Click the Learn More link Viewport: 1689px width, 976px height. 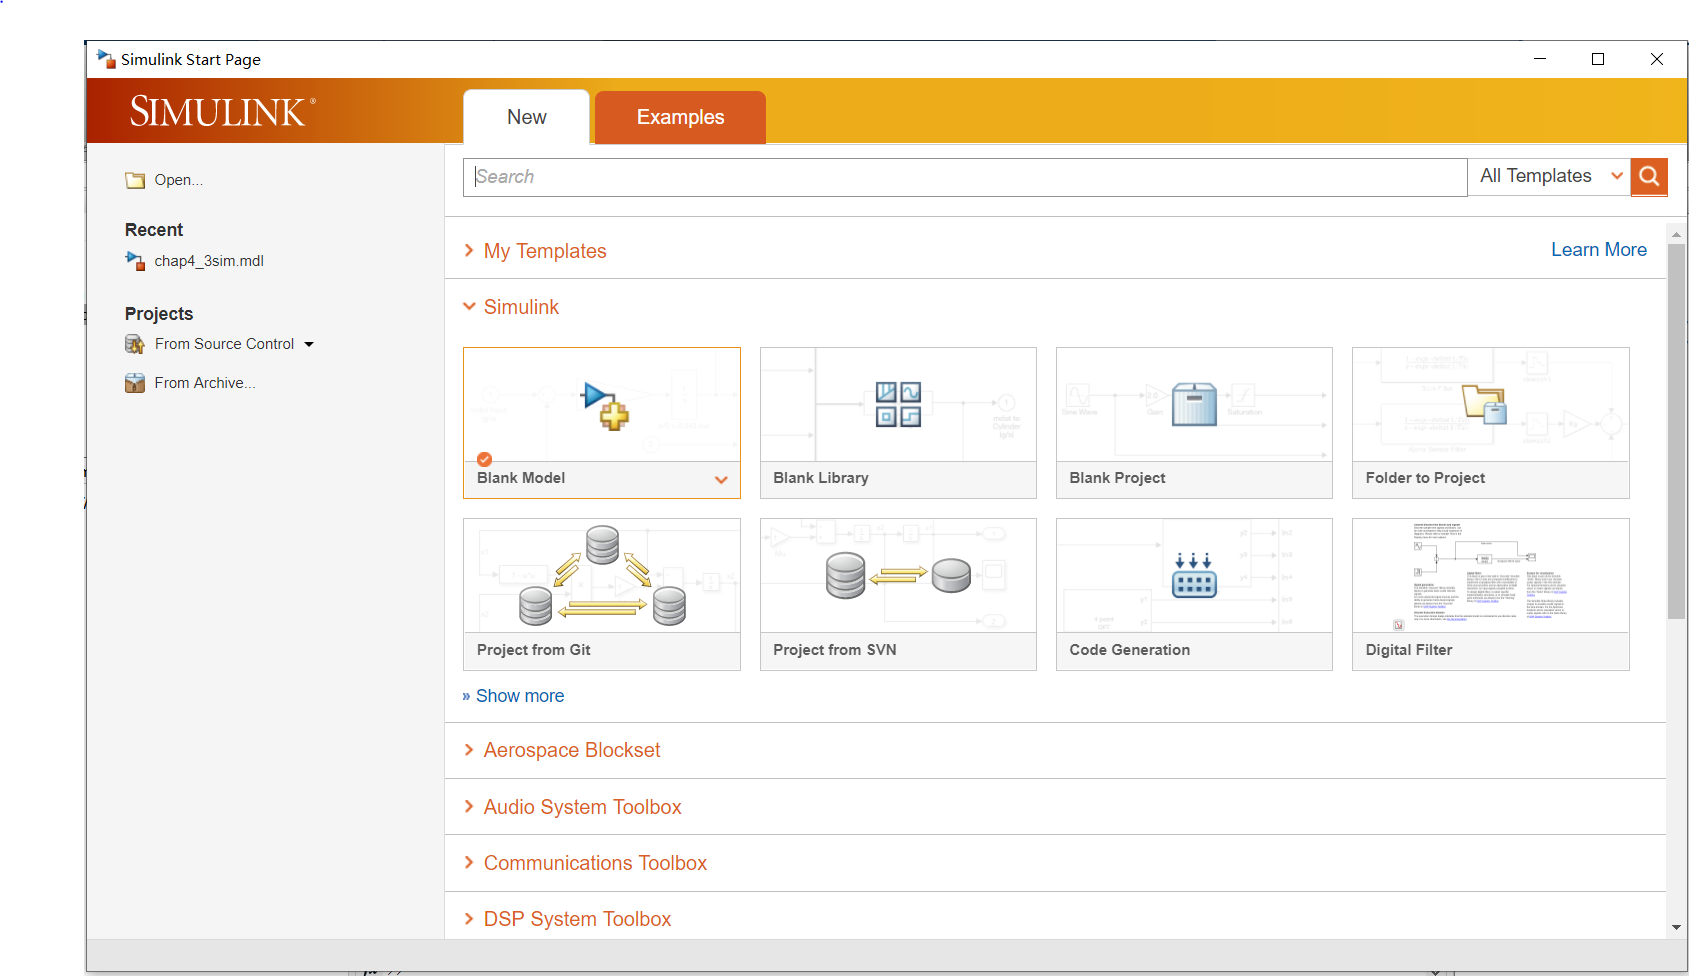tap(1599, 250)
